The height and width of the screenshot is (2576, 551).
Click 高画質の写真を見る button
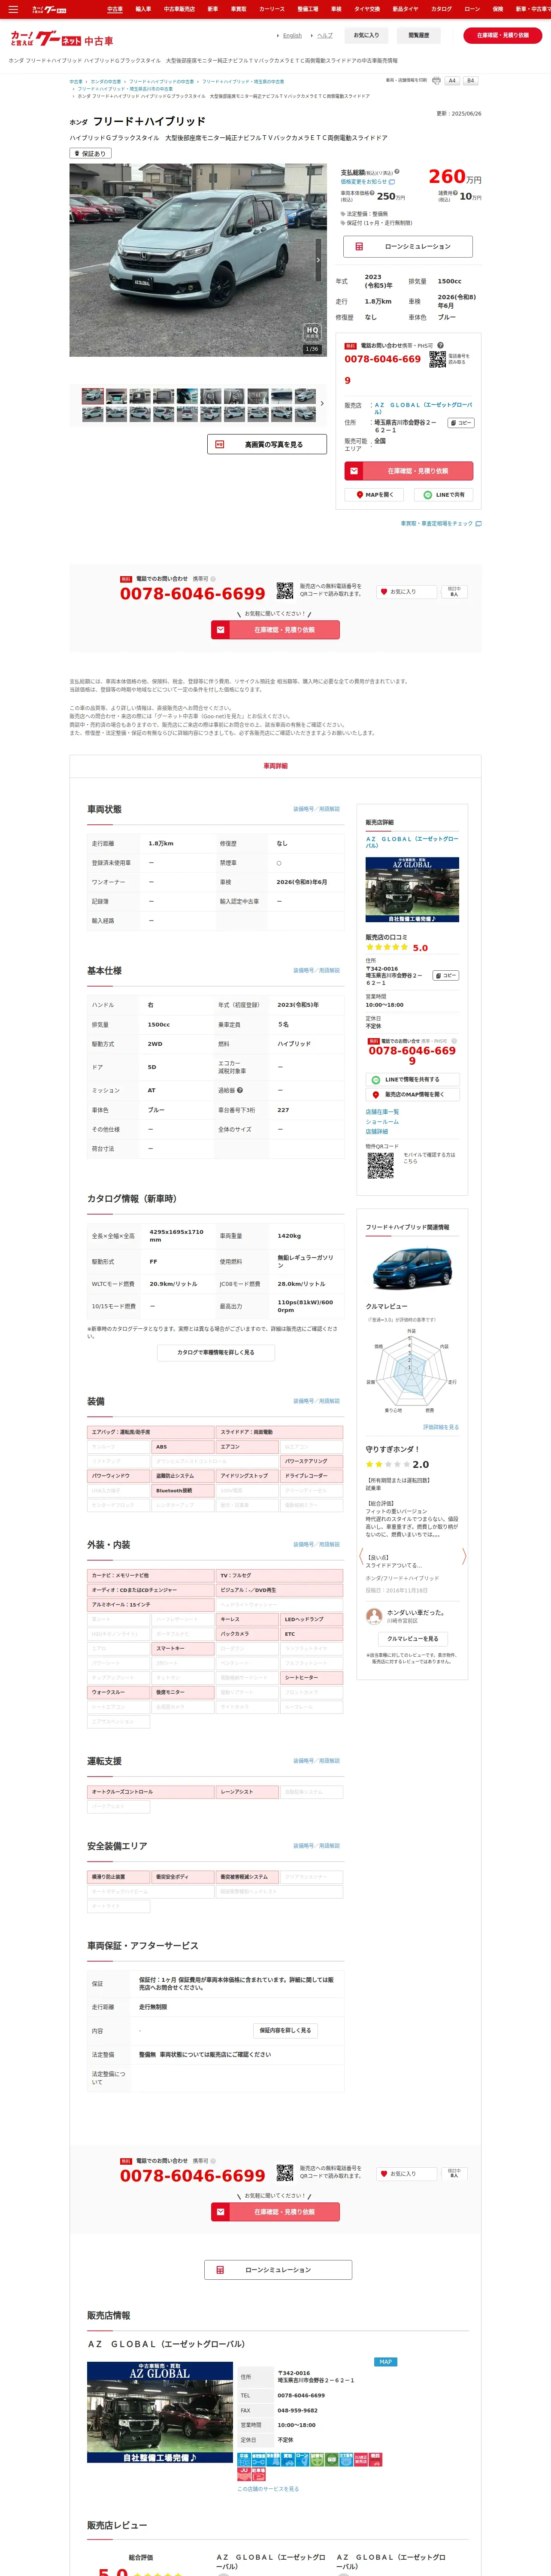(267, 444)
